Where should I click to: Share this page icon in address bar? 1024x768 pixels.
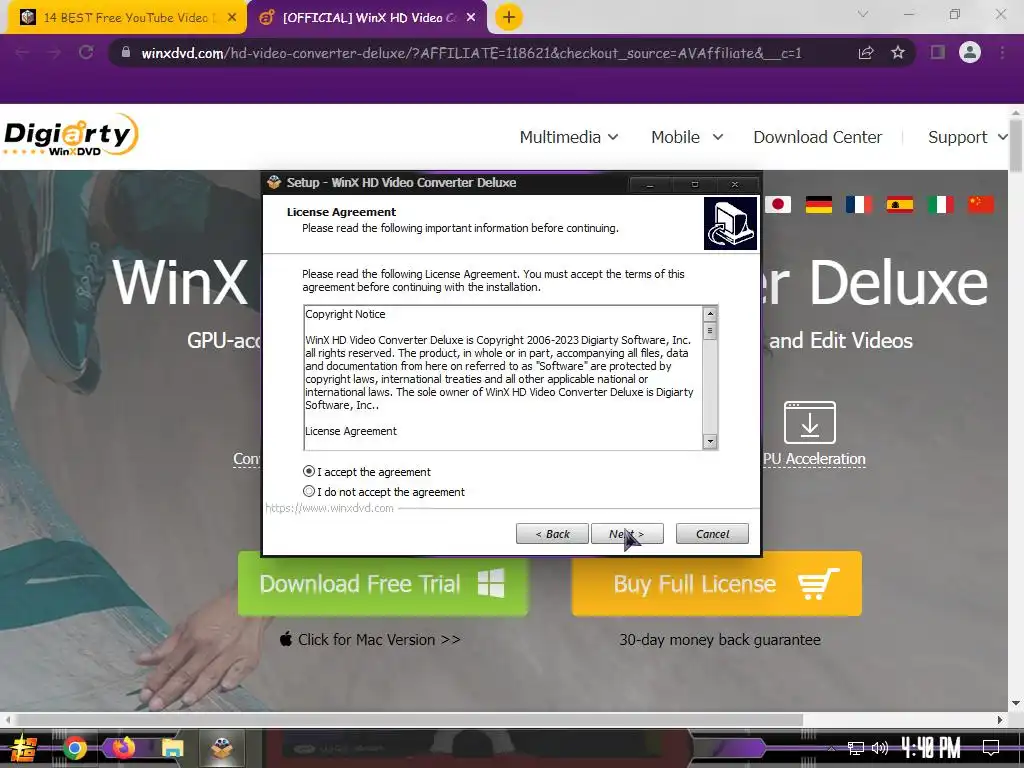coord(866,52)
